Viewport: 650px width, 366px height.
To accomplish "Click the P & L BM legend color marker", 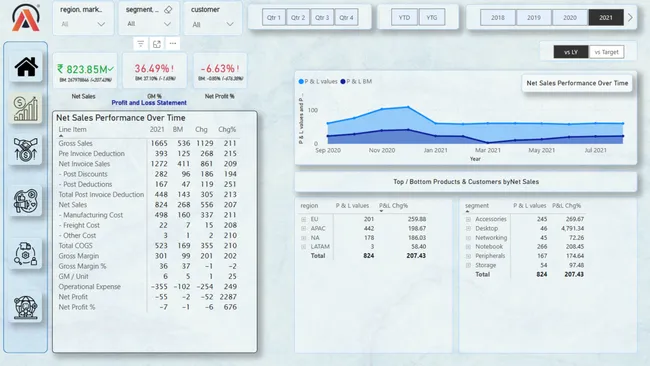I will point(343,82).
